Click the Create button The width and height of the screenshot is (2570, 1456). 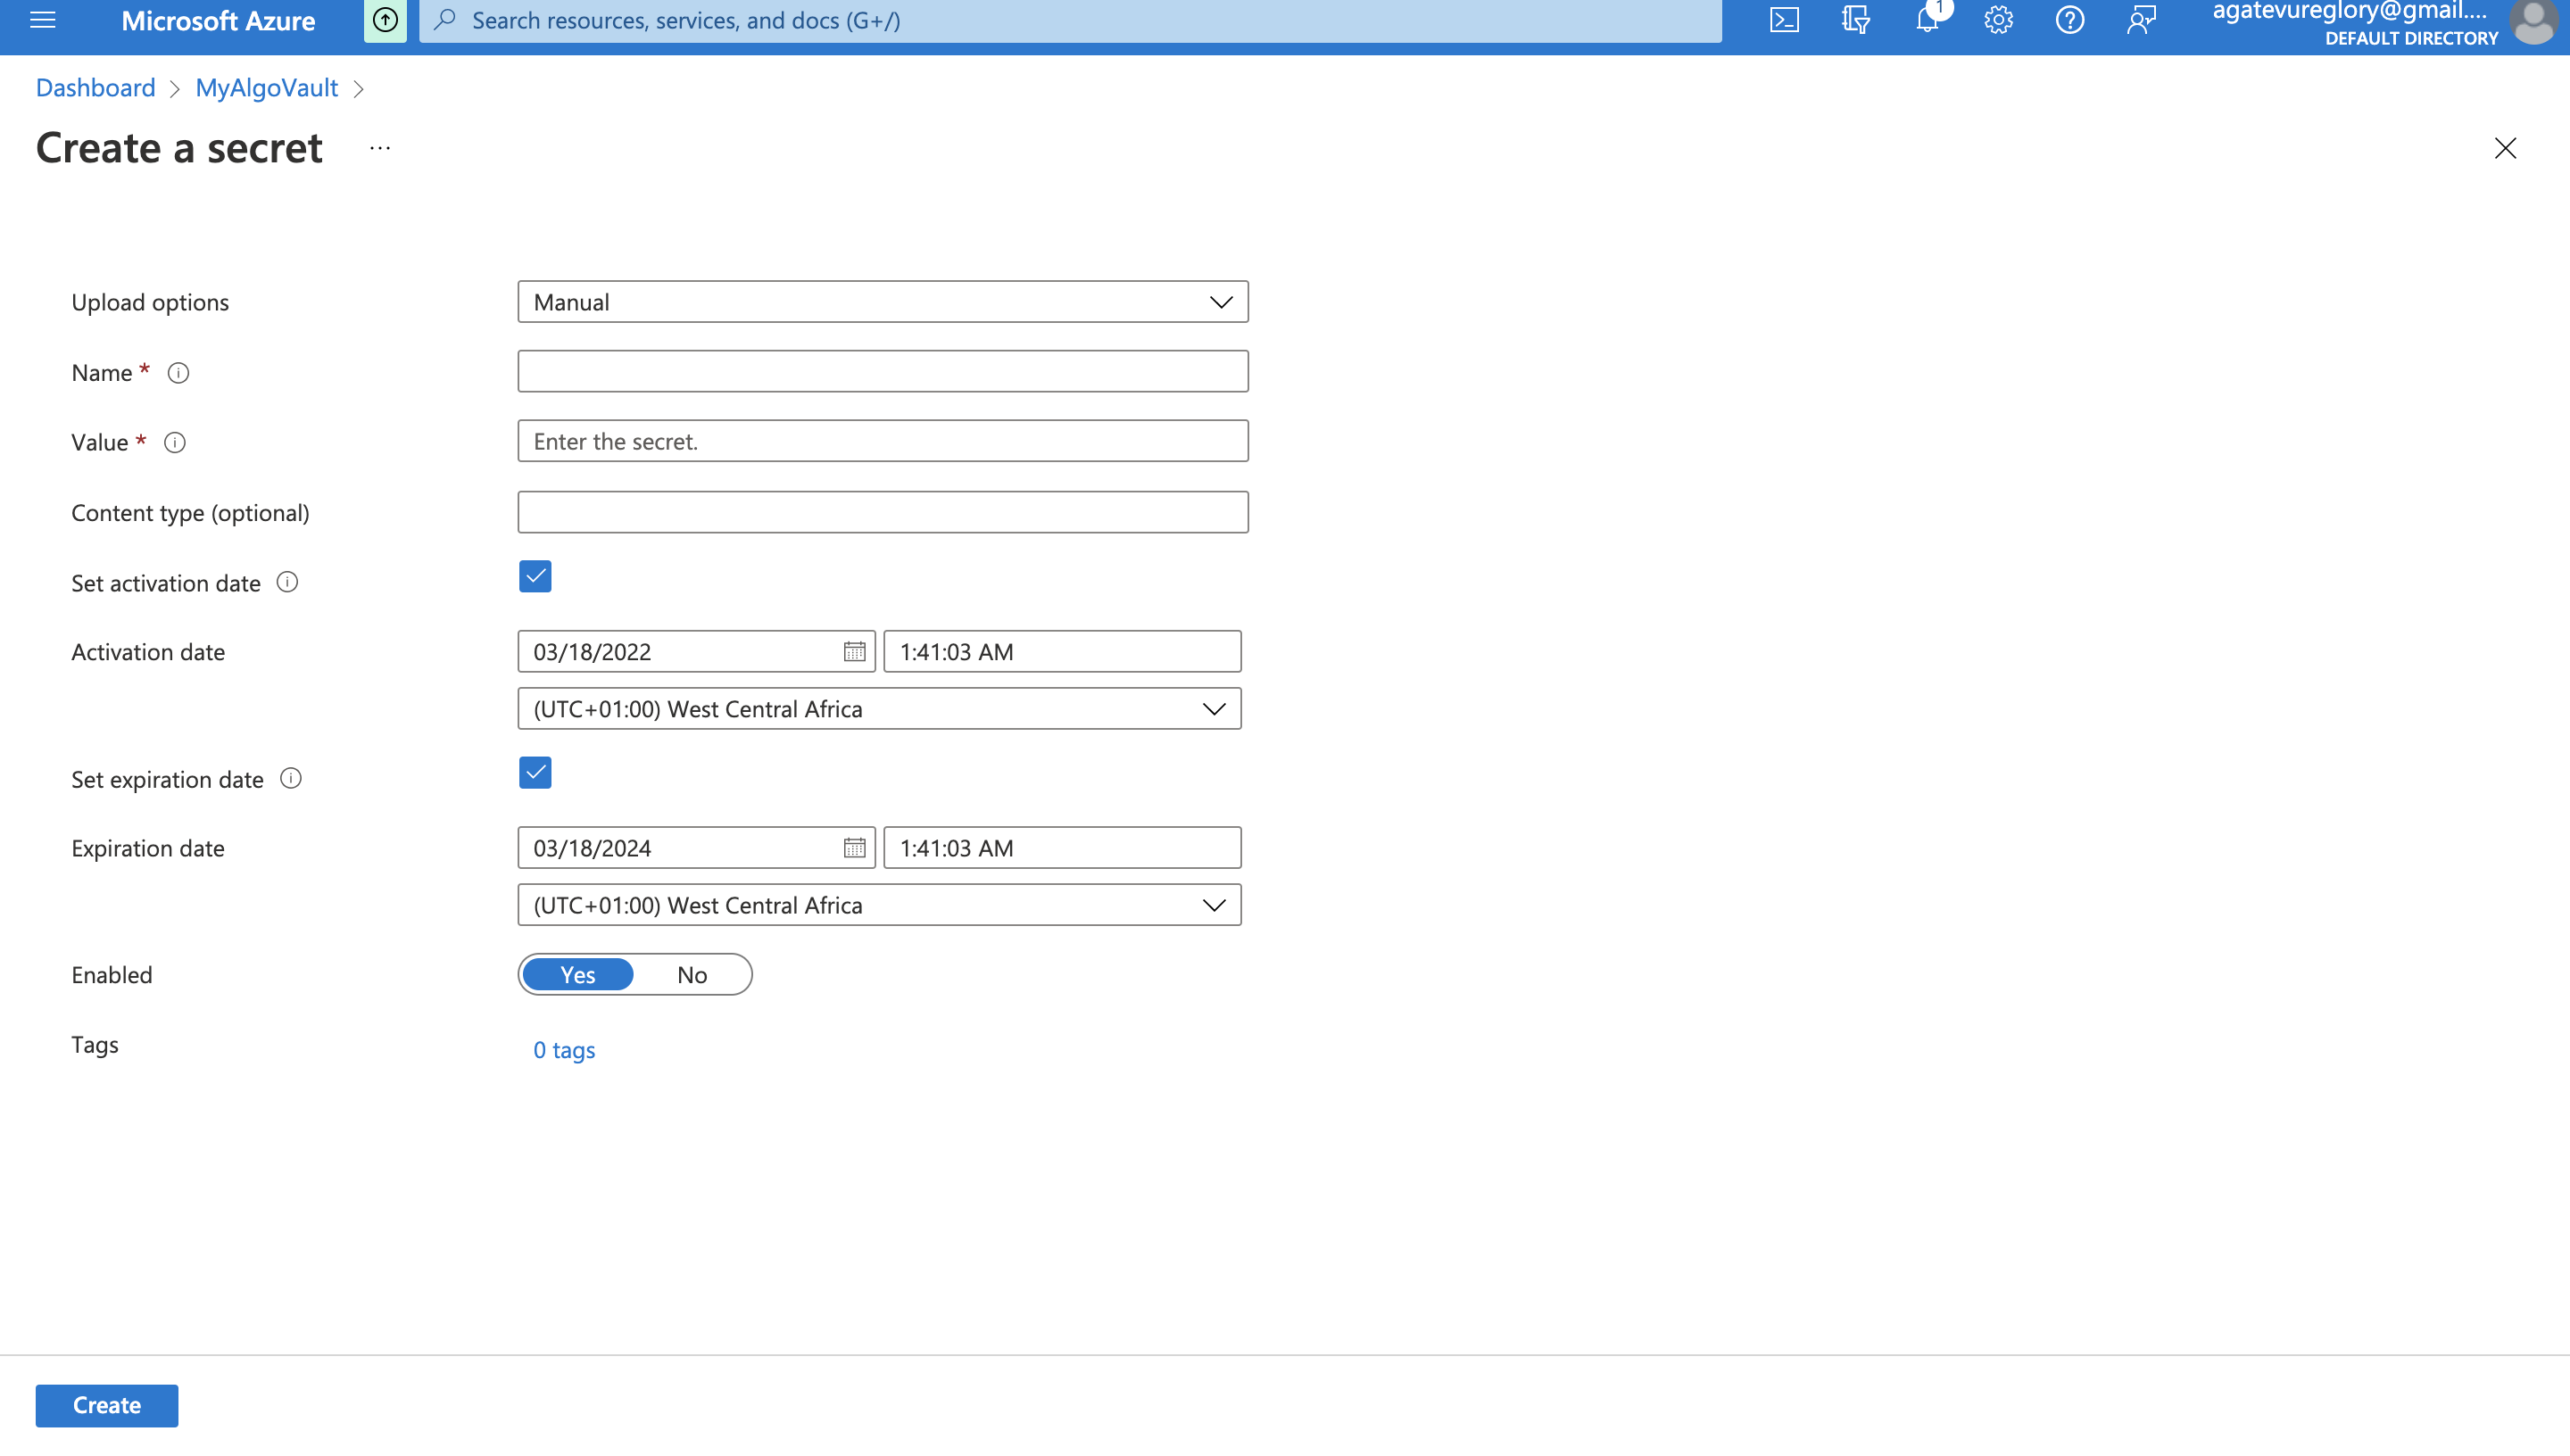pos(106,1404)
